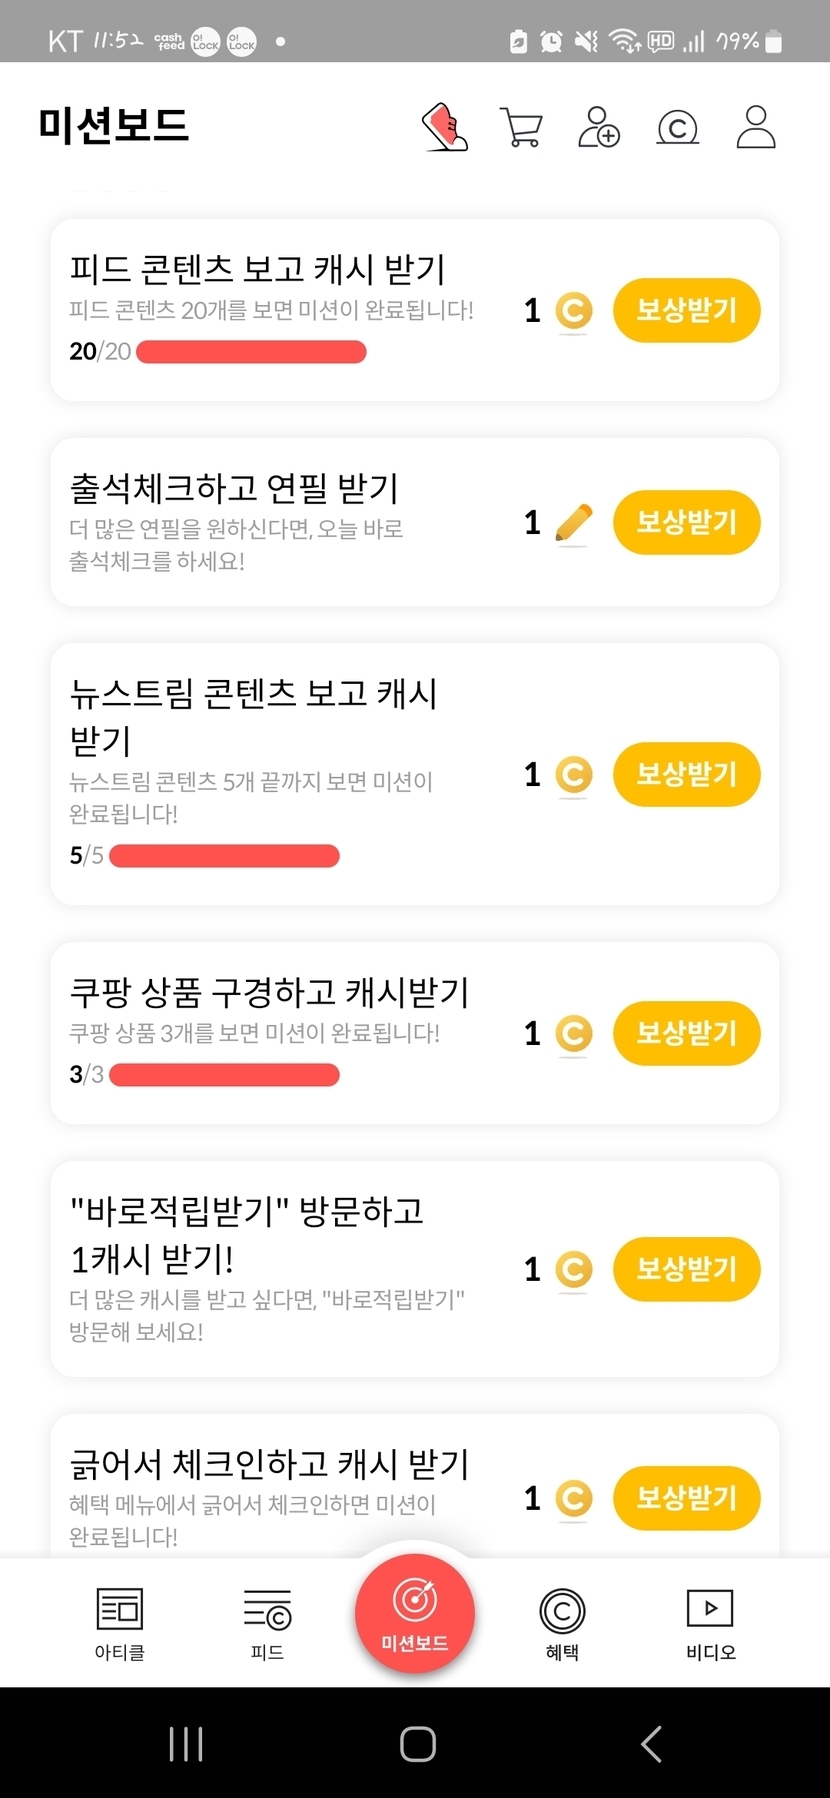The image size is (830, 1798).
Task: Tap the pencil icon in 출석체크 card
Action: [x=573, y=523]
